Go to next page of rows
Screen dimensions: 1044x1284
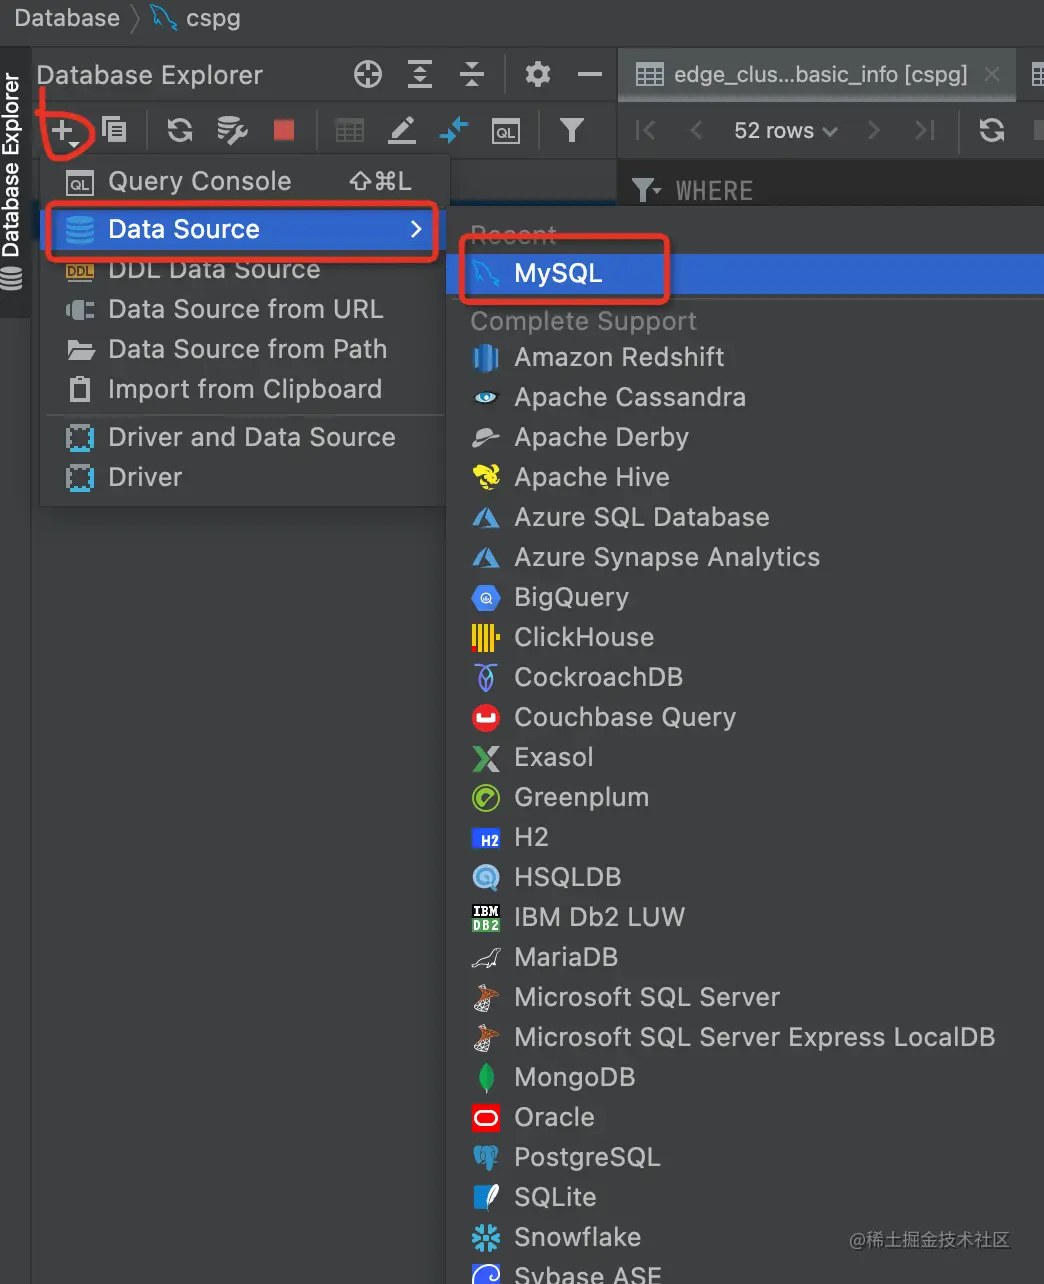[874, 130]
